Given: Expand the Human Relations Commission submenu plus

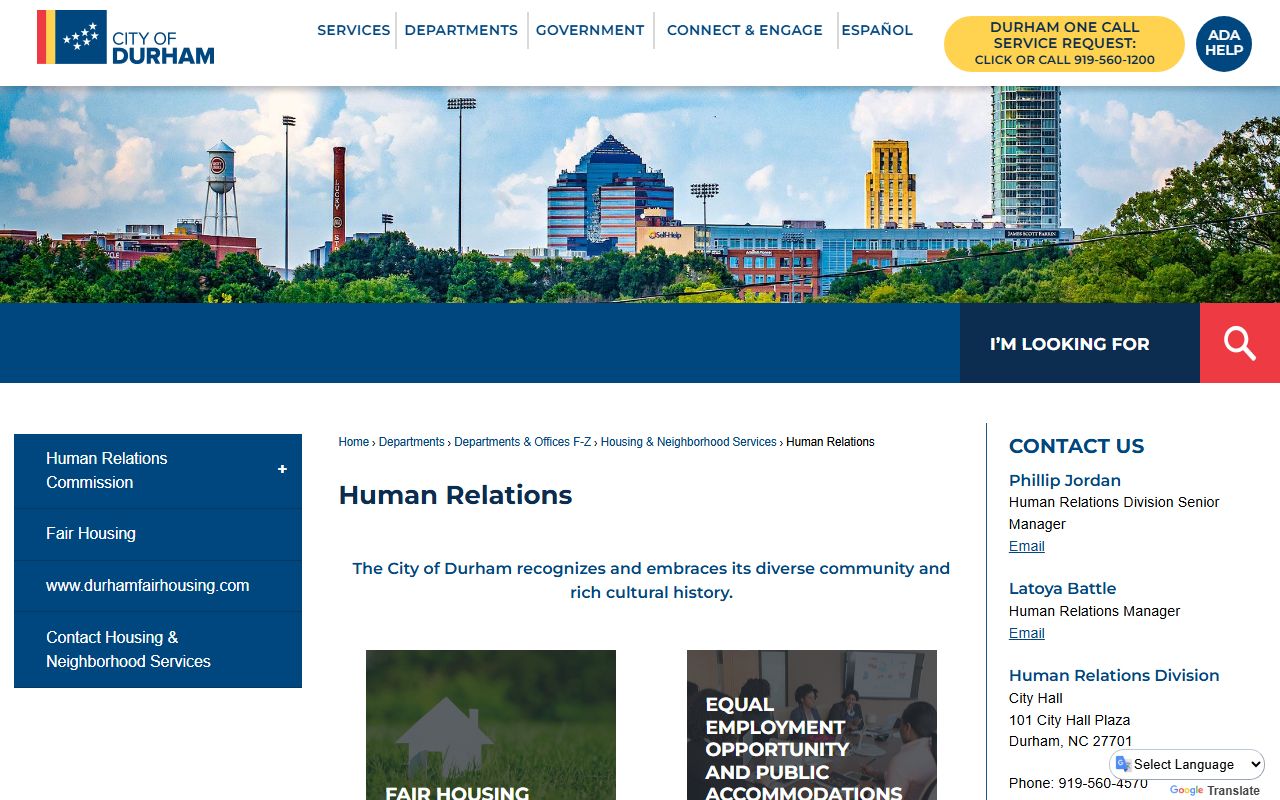Looking at the screenshot, I should coord(282,469).
